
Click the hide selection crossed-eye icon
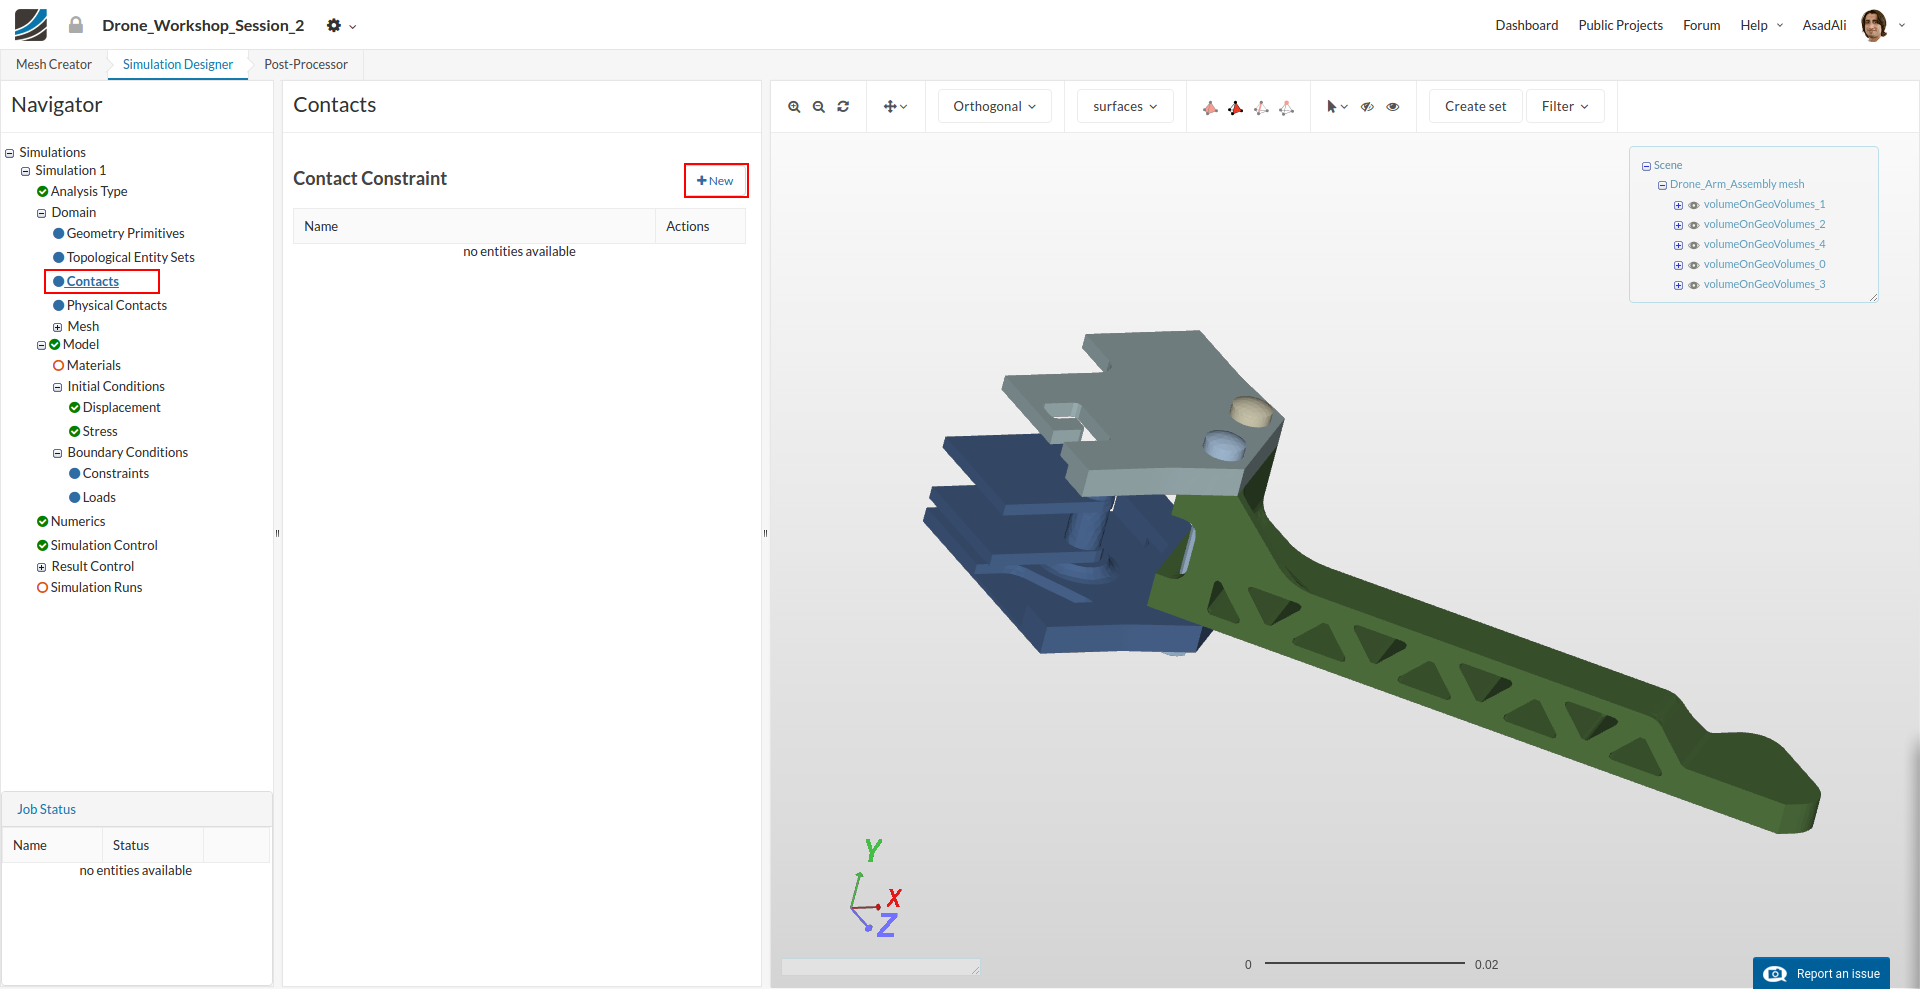click(x=1367, y=107)
